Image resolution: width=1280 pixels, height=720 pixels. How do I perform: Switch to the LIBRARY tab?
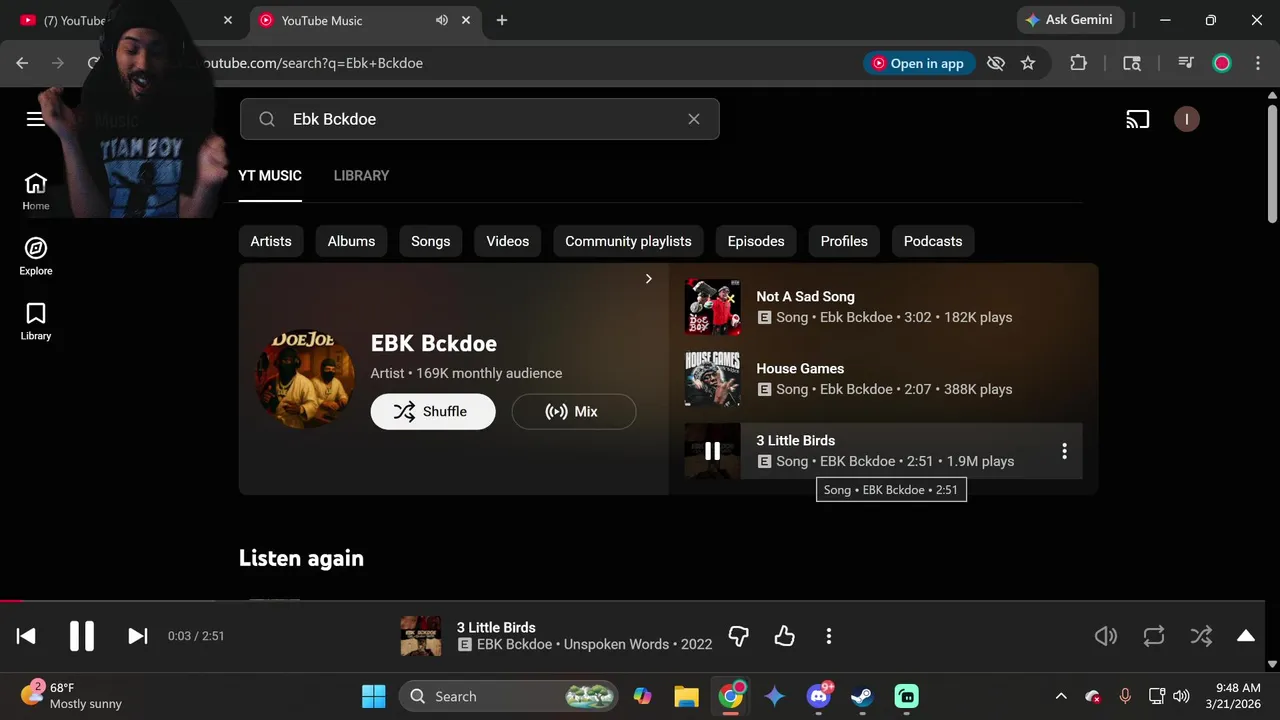point(361,175)
